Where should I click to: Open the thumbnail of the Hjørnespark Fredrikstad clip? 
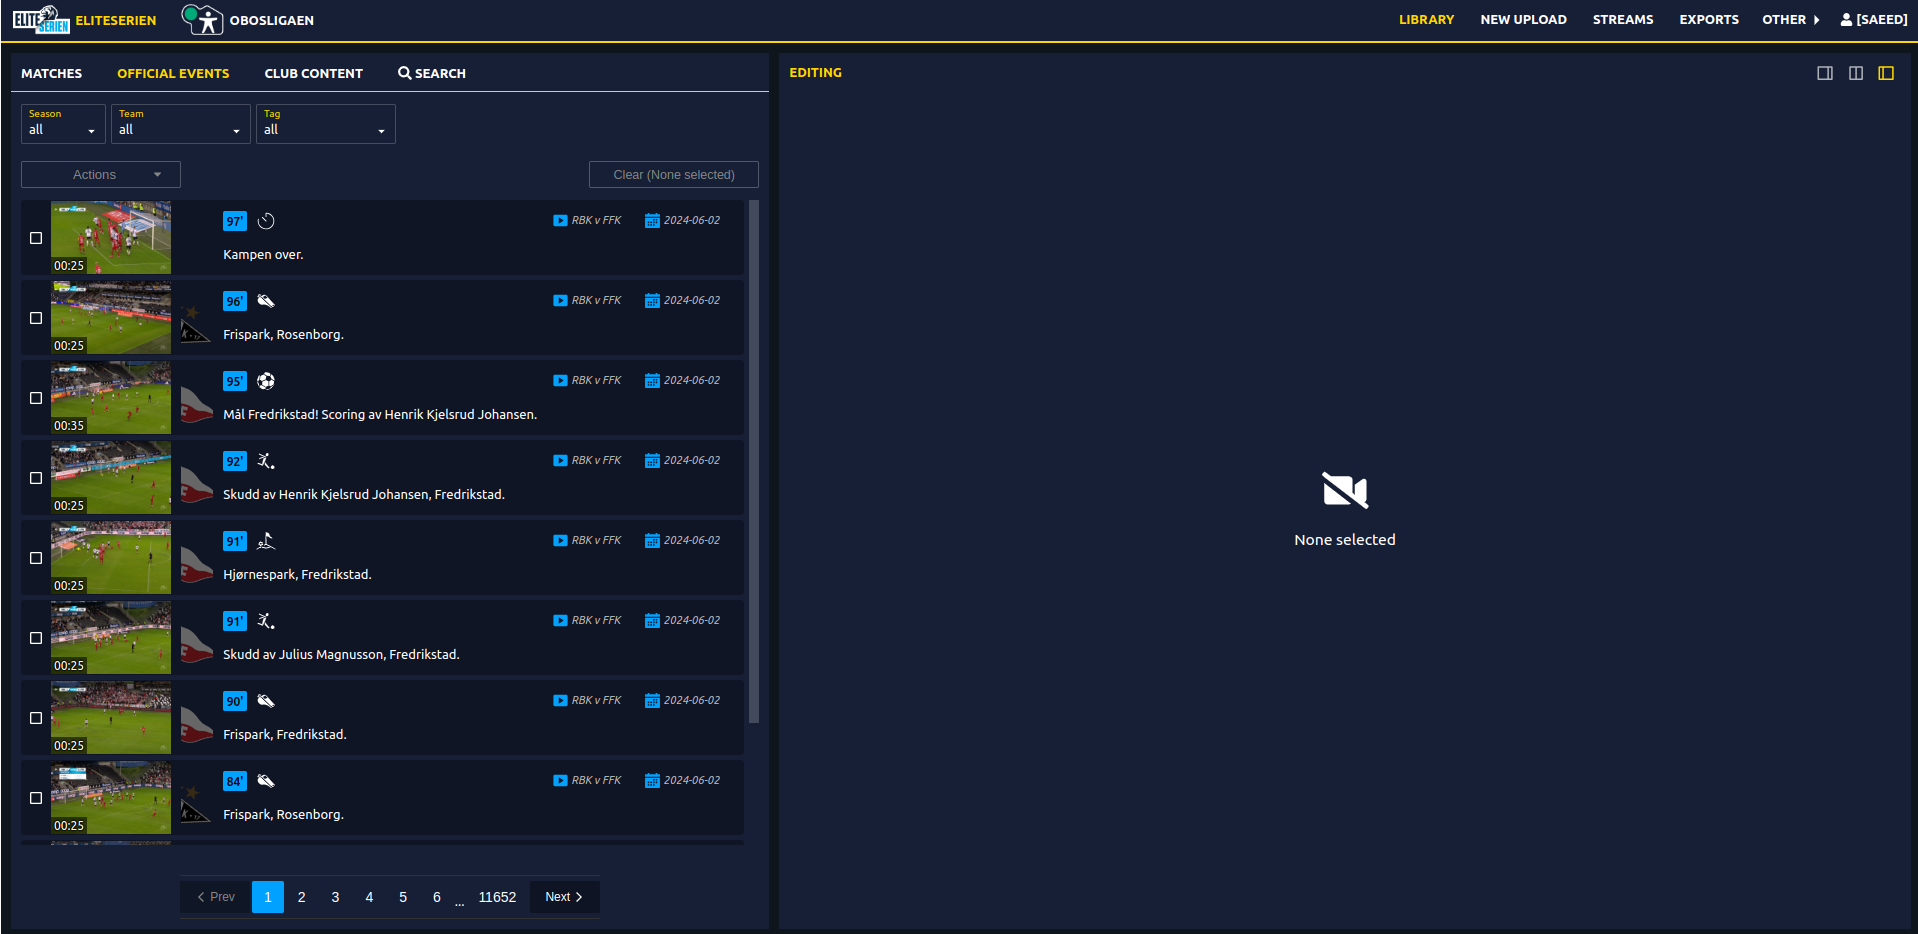111,556
